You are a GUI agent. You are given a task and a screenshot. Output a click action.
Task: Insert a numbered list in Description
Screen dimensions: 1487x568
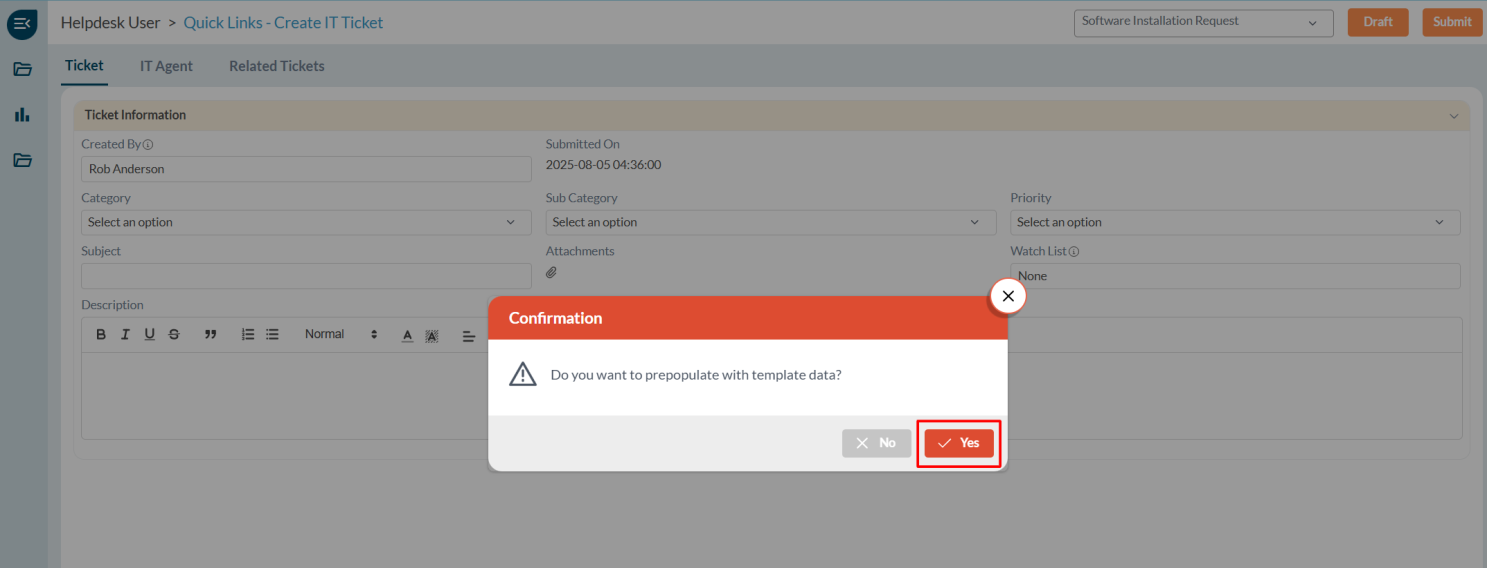[248, 335]
